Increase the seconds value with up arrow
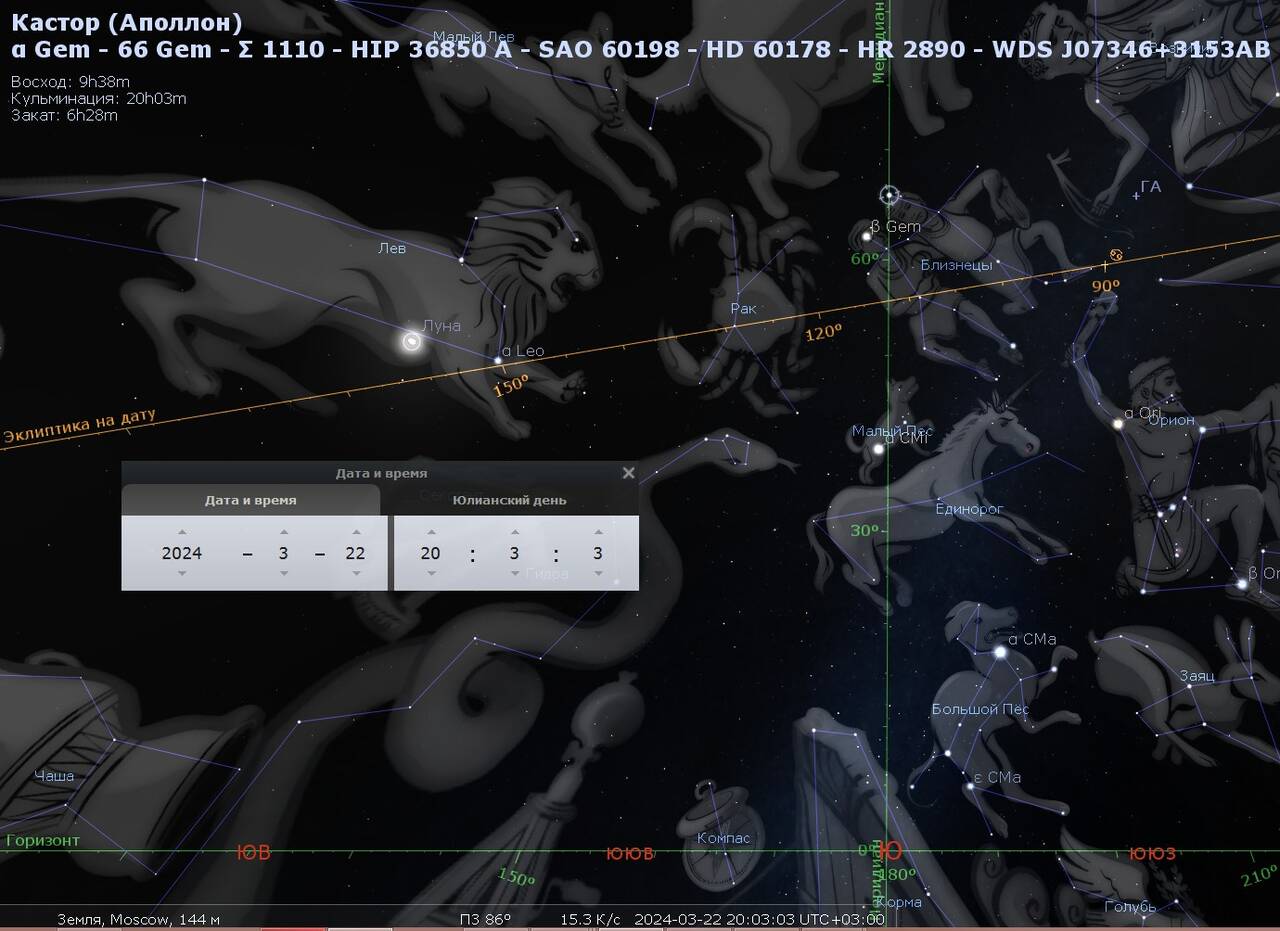The width and height of the screenshot is (1280, 931). point(598,533)
